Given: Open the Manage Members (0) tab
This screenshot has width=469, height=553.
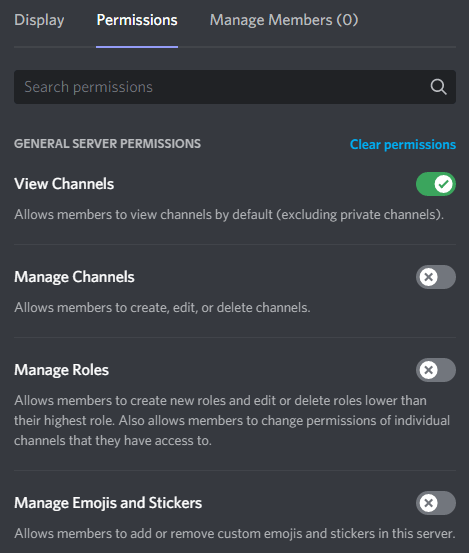Looking at the screenshot, I should tap(284, 20).
